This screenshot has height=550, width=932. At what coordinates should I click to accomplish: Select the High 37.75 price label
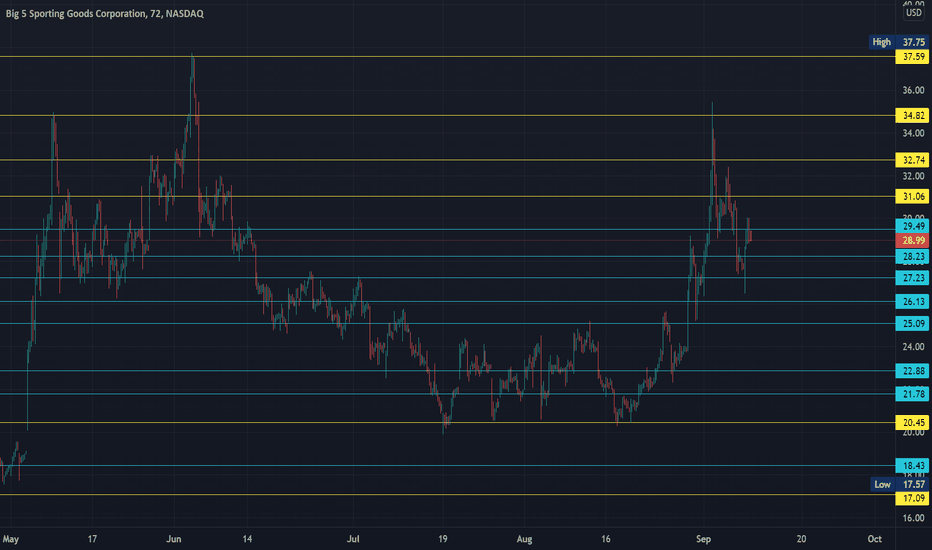[898, 42]
